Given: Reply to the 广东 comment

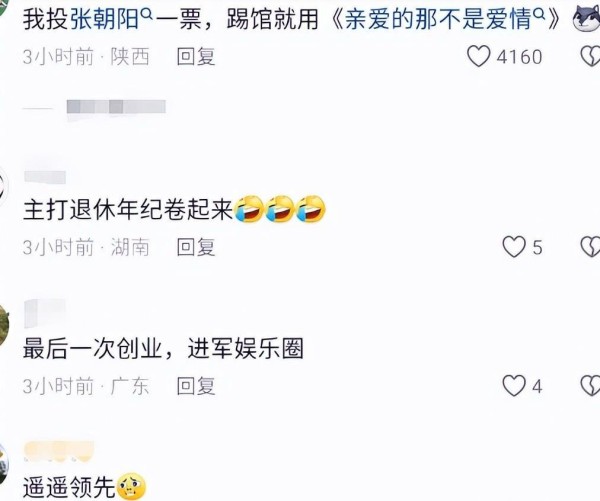Looking at the screenshot, I should [196, 386].
